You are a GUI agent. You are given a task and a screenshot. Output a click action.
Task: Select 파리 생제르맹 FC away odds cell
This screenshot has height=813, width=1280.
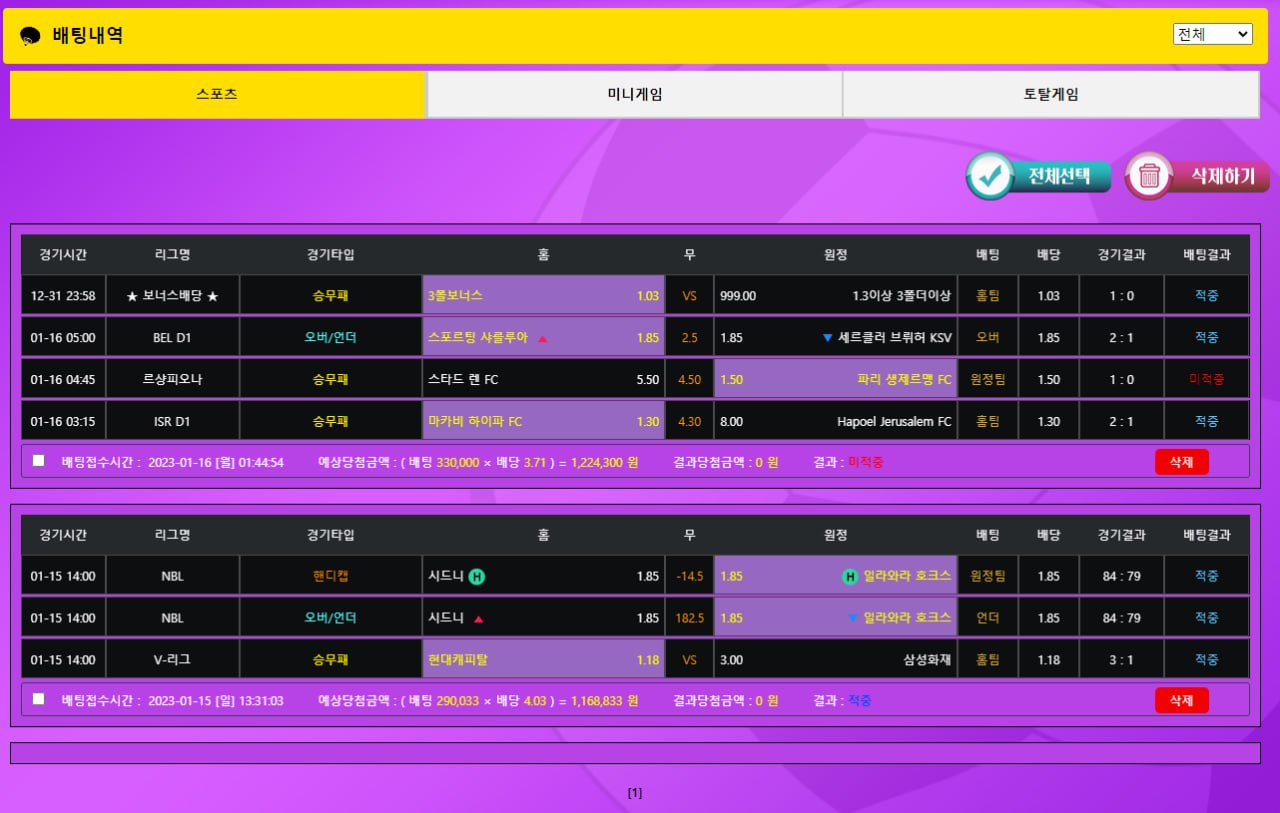click(x=835, y=380)
